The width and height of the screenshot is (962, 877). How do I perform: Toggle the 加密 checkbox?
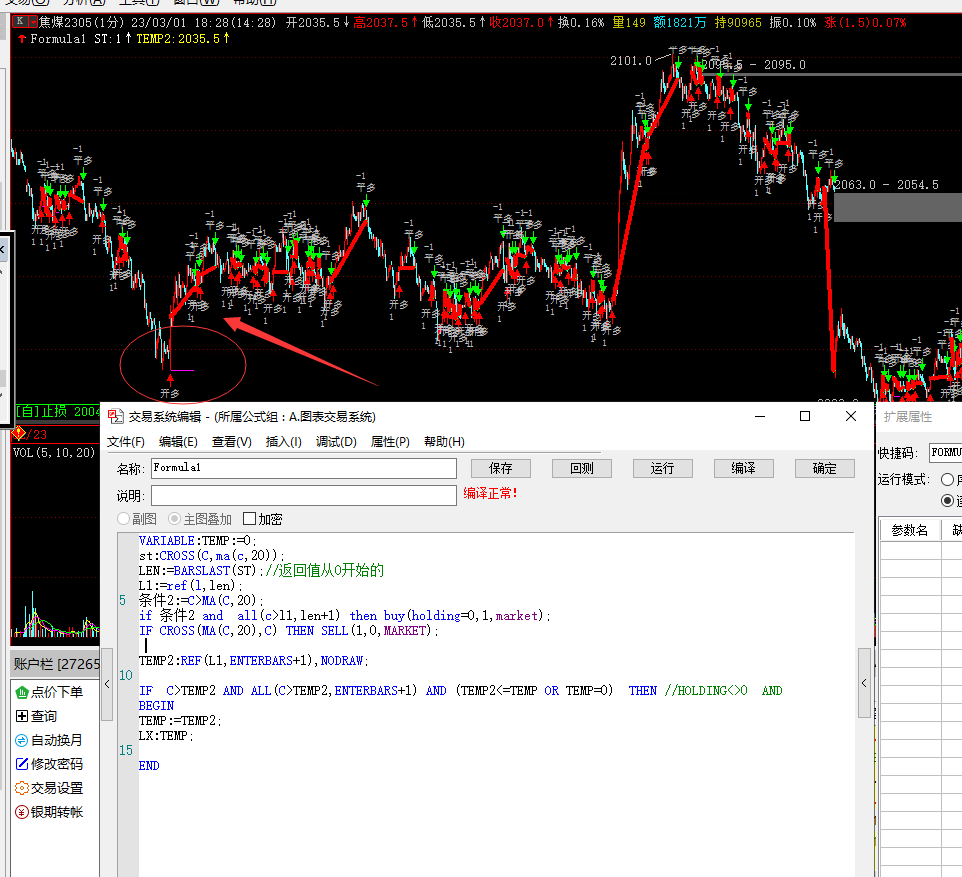coord(249,519)
